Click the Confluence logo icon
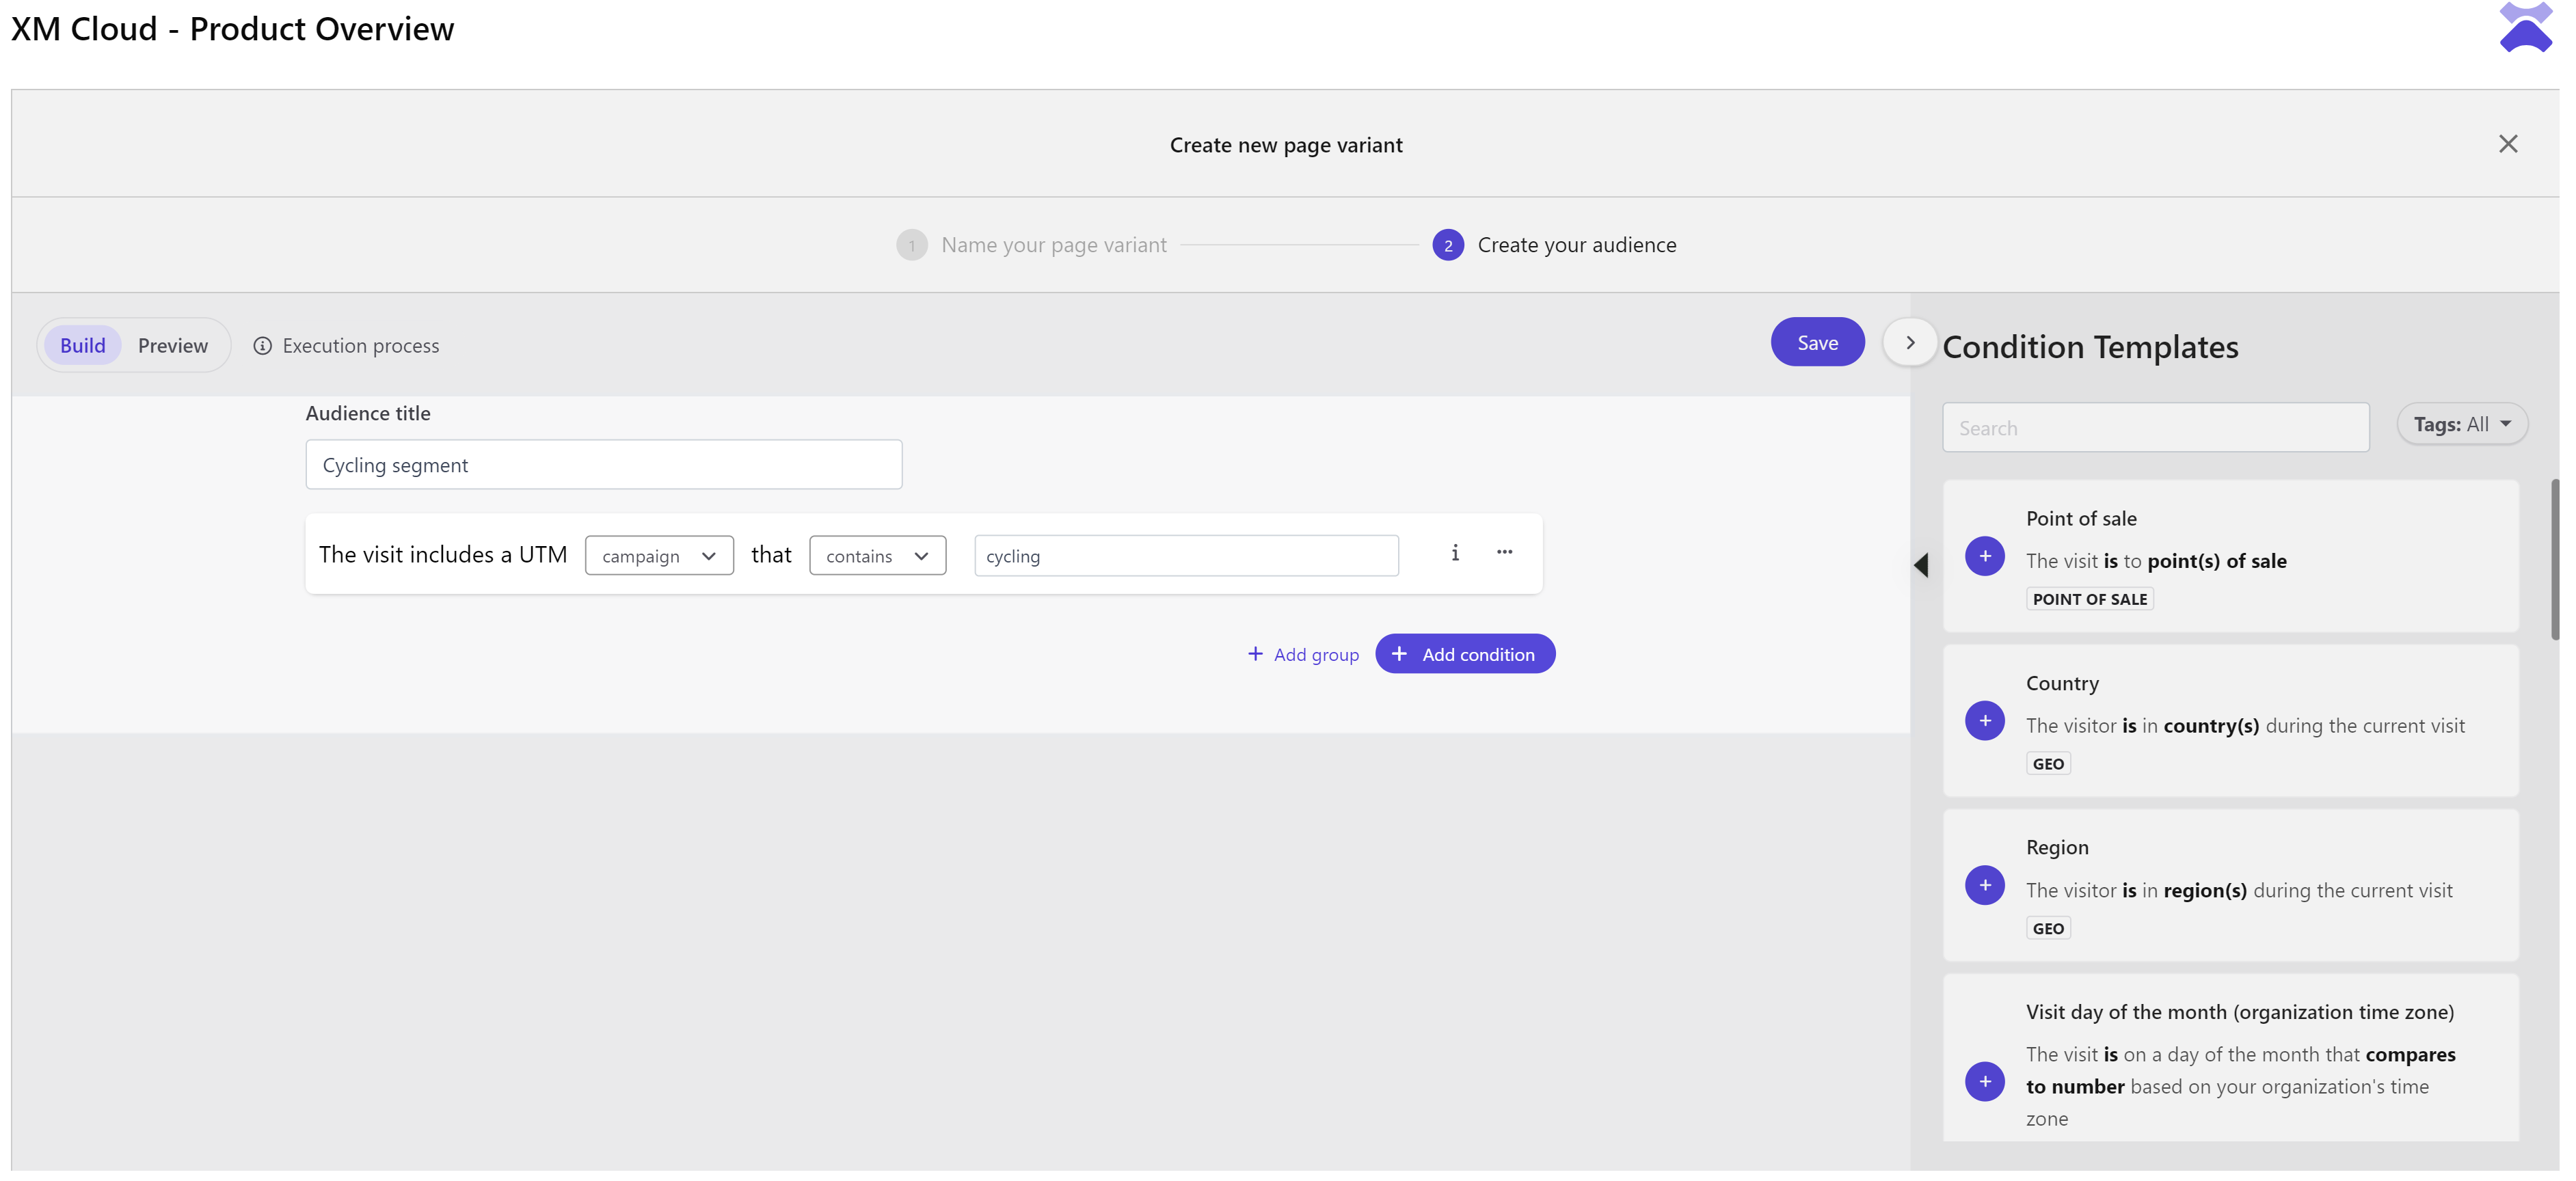2576x1181 pixels. [x=2525, y=28]
